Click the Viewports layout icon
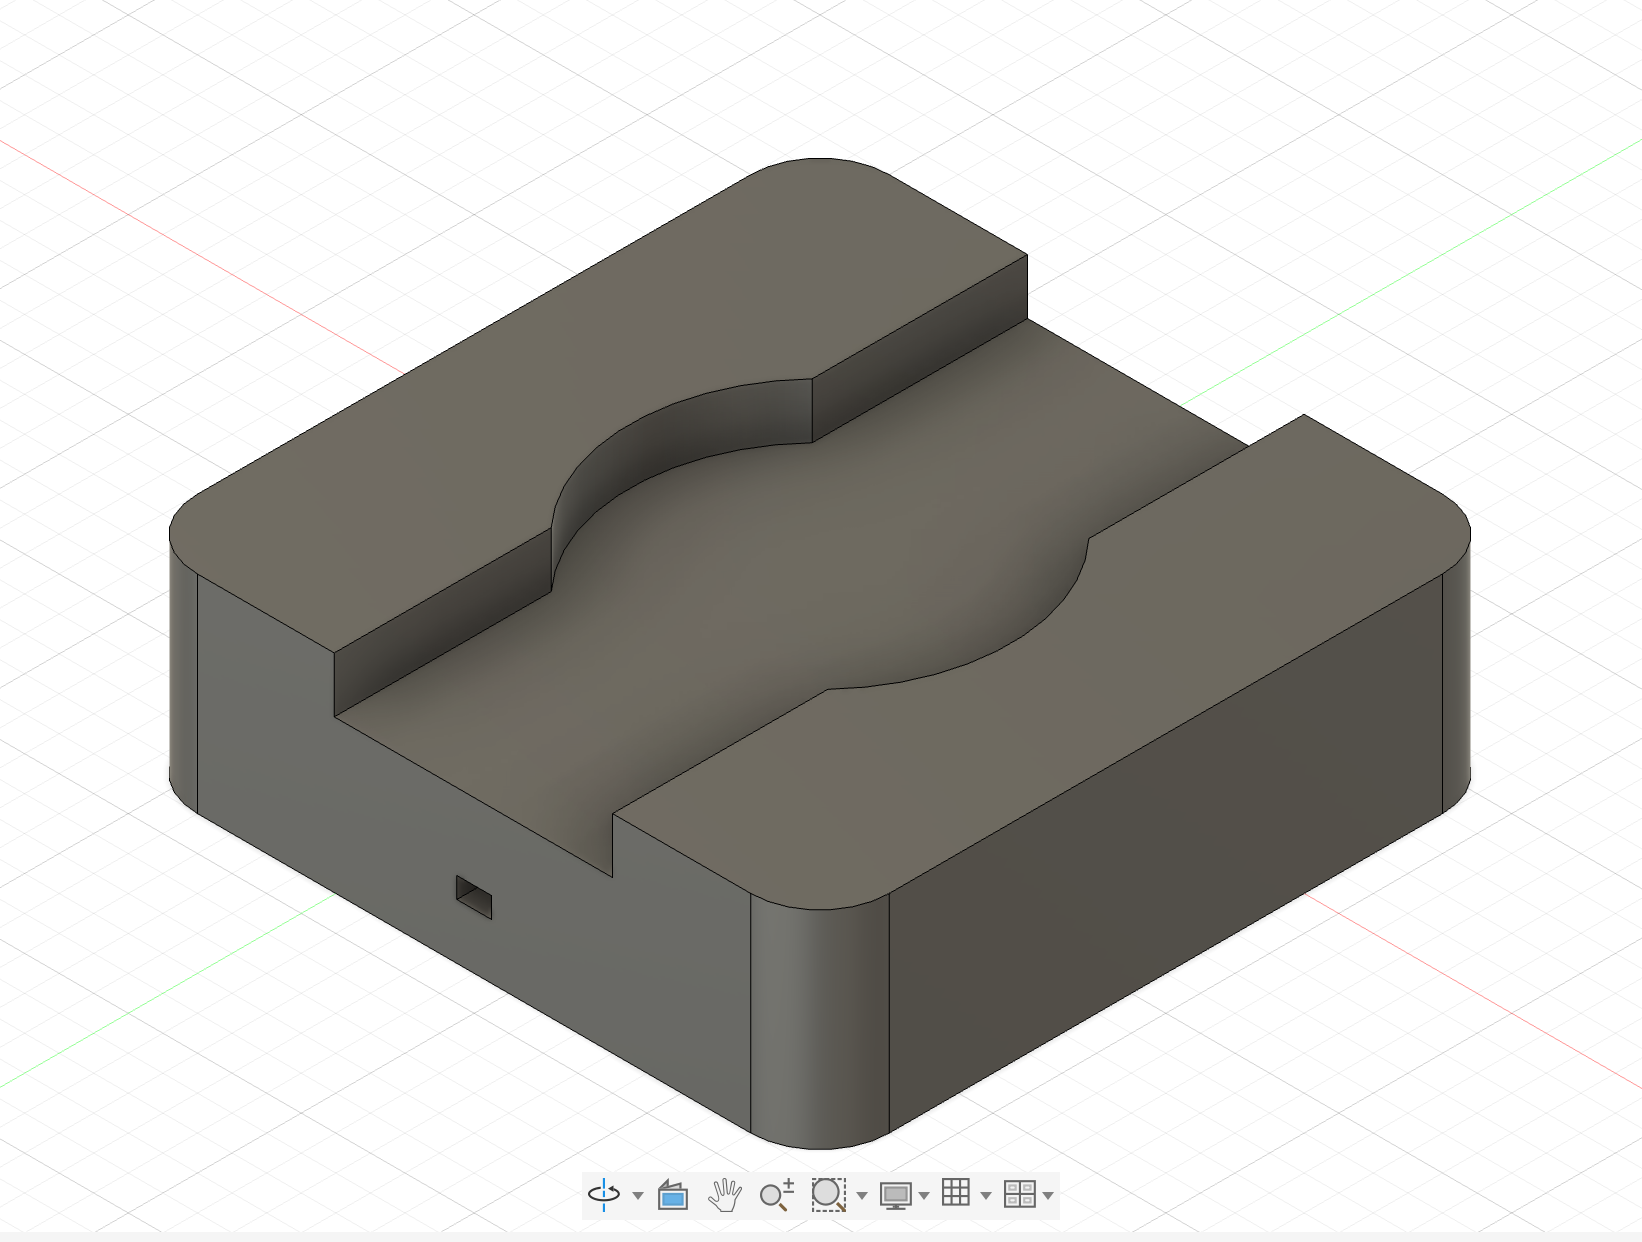 pyautogui.click(x=1019, y=1194)
